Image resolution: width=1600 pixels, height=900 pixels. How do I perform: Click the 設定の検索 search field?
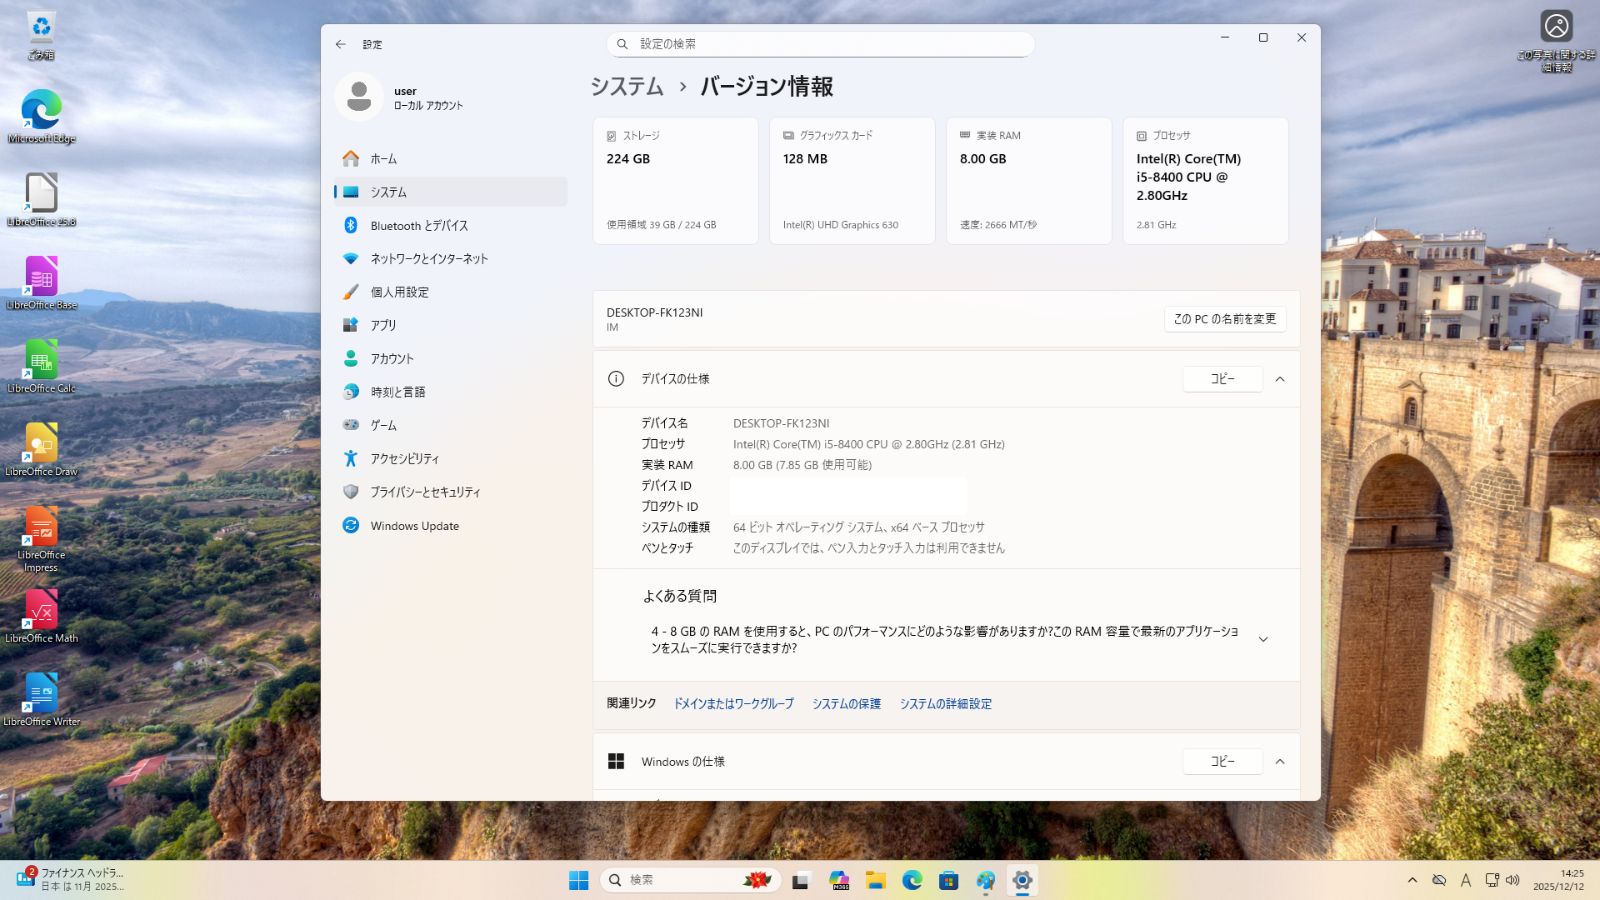[x=820, y=44]
